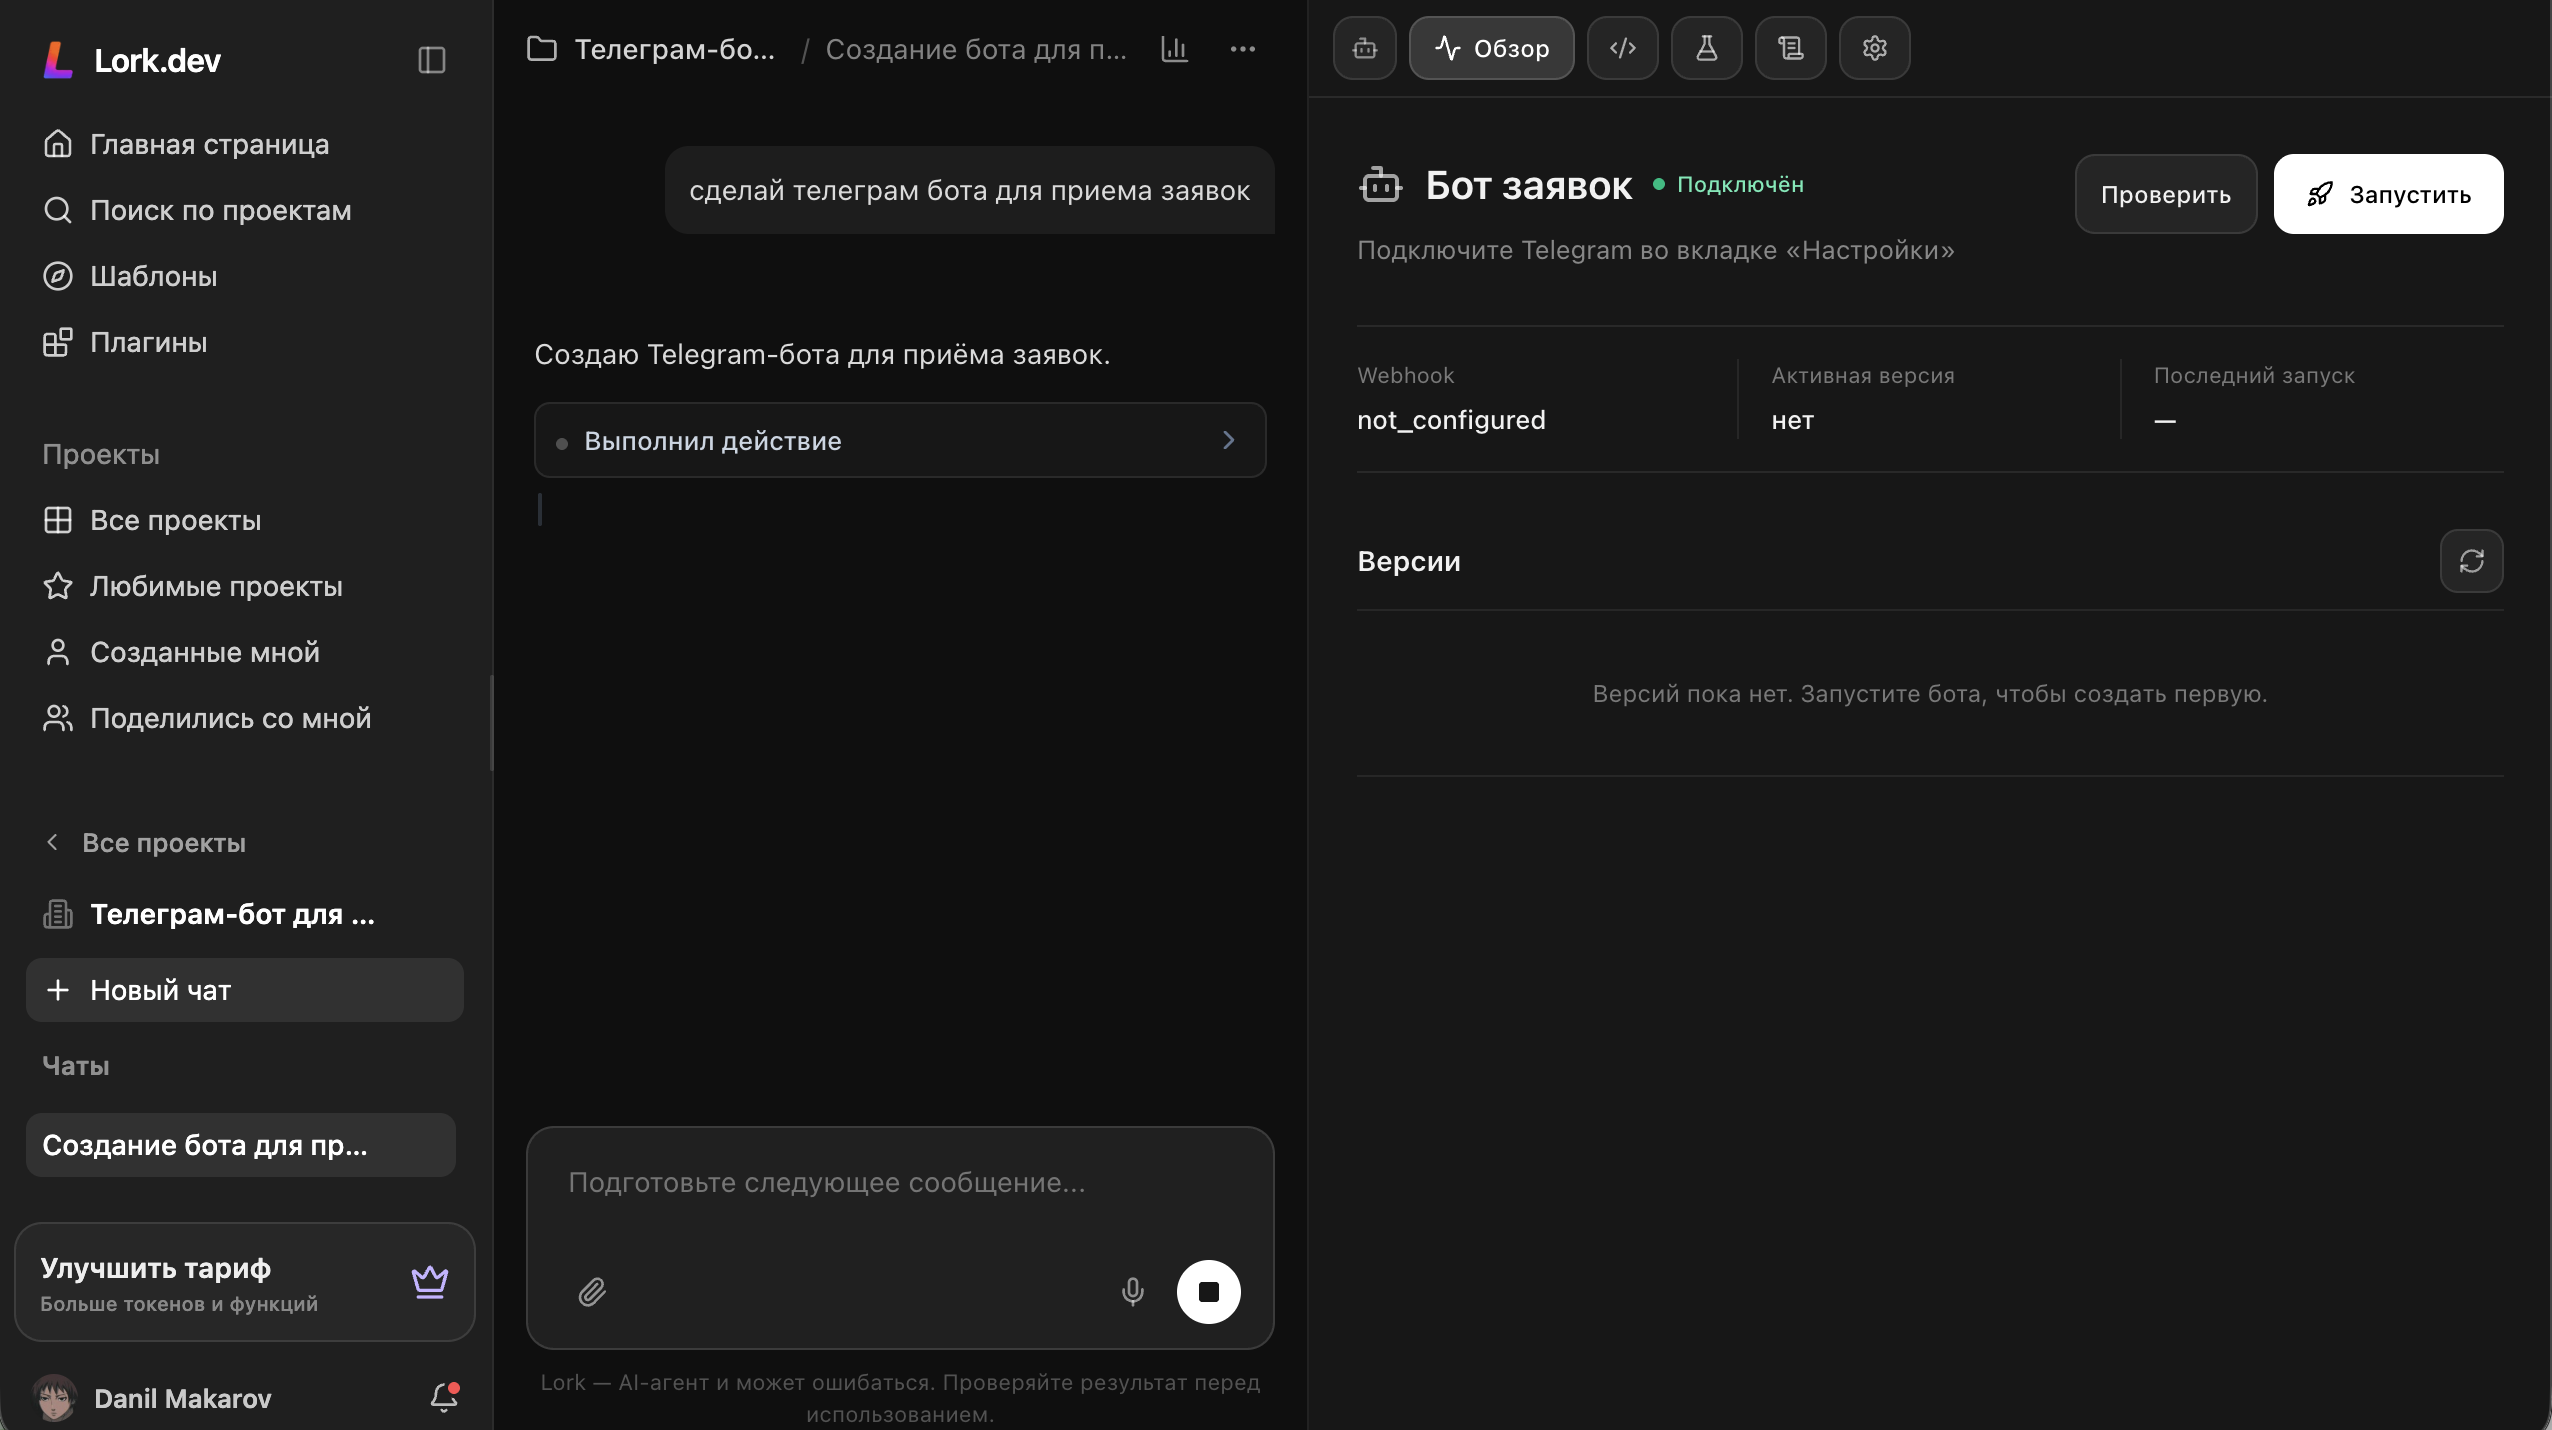Screen dimensions: 2552x1430
Task: Click the Подключён status label
Action: pyautogui.click(x=1740, y=185)
